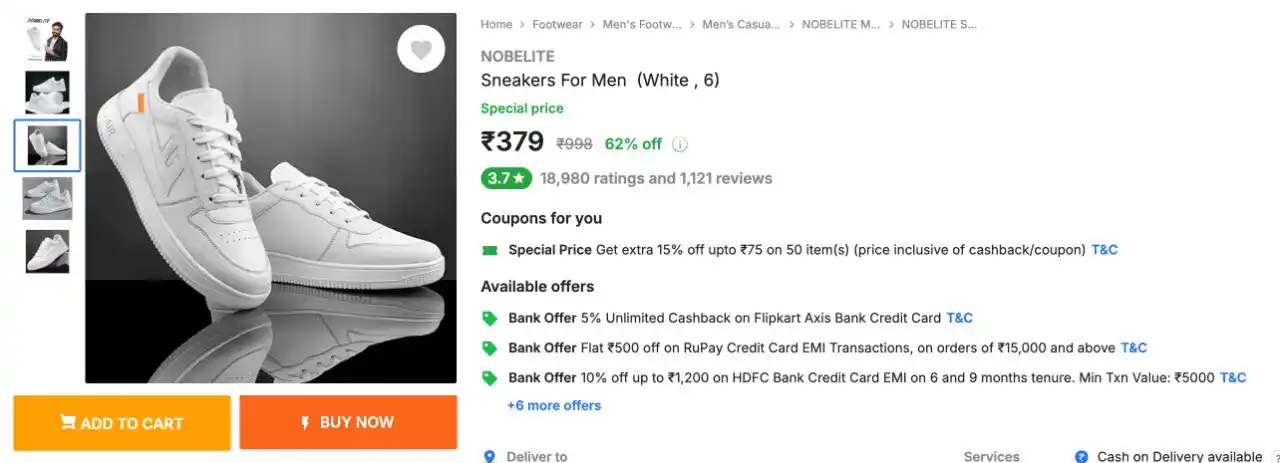The height and width of the screenshot is (463, 1280).
Task: Click the Deliver to location pin icon
Action: [x=489, y=456]
